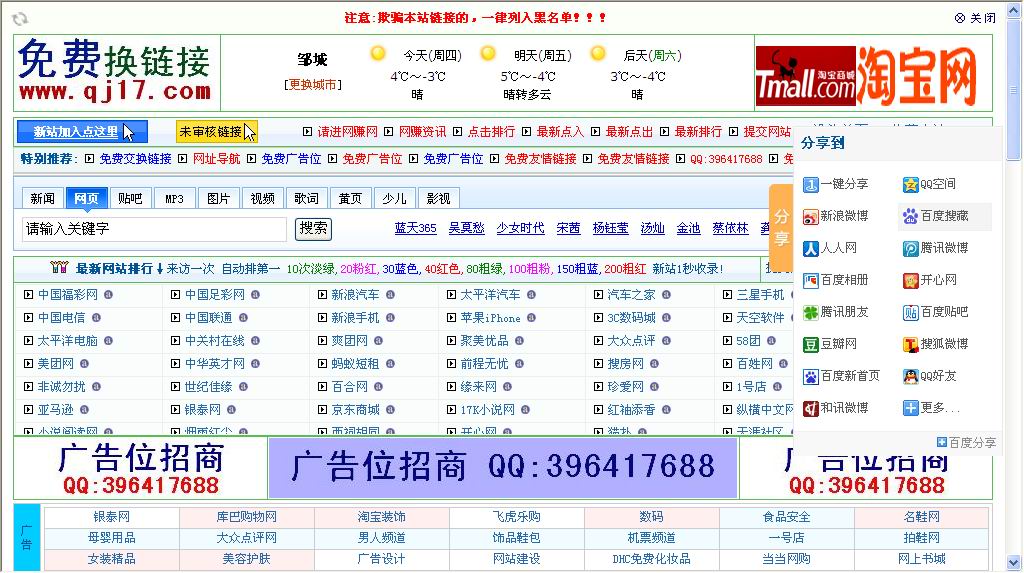Image resolution: width=1024 pixels, height=573 pixels.
Task: Click the 豆瓣网 icon
Action: [810, 345]
